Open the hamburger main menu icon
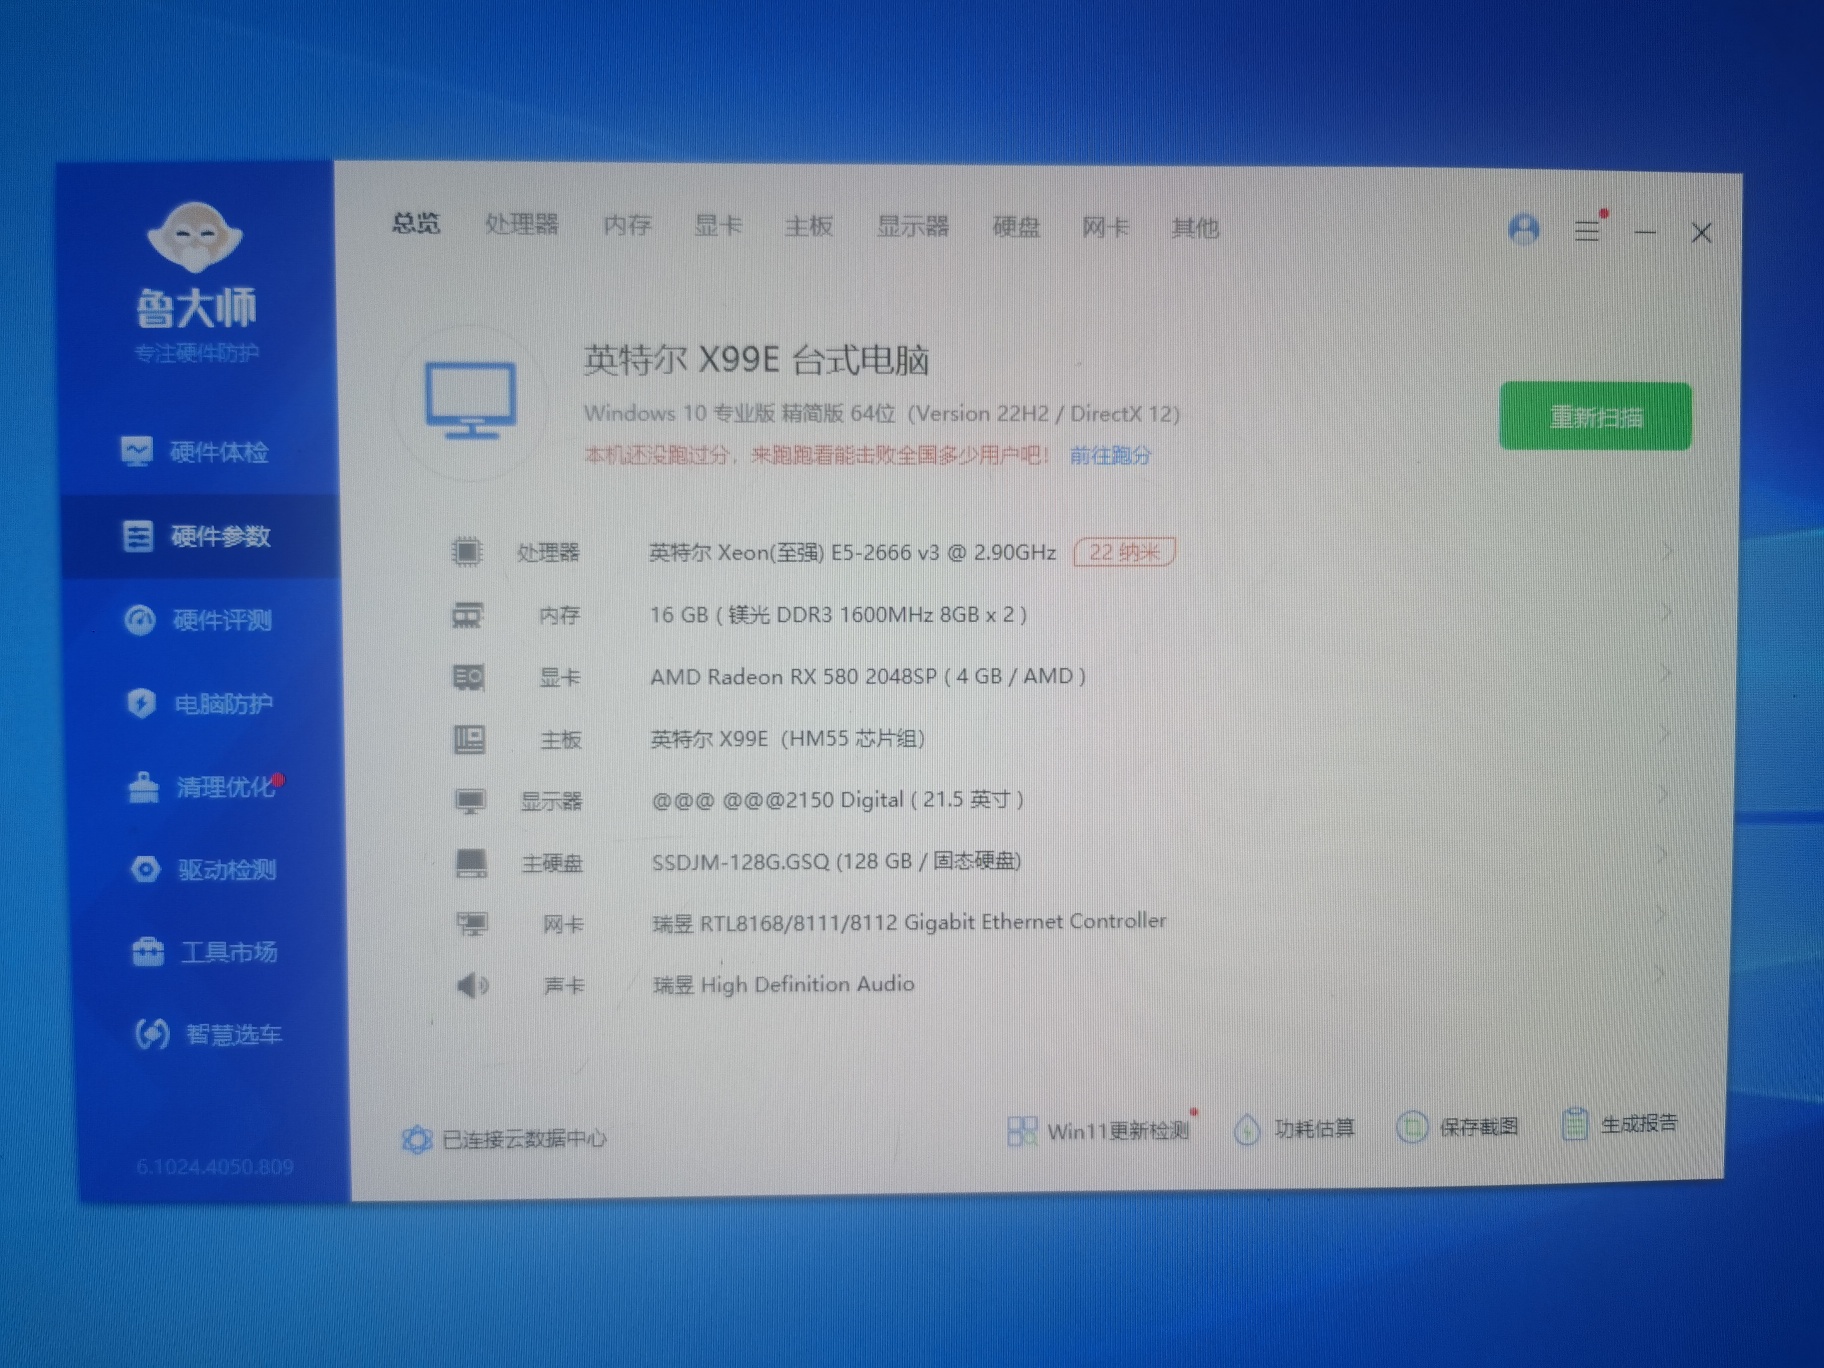Viewport: 1824px width, 1368px height. point(1587,231)
